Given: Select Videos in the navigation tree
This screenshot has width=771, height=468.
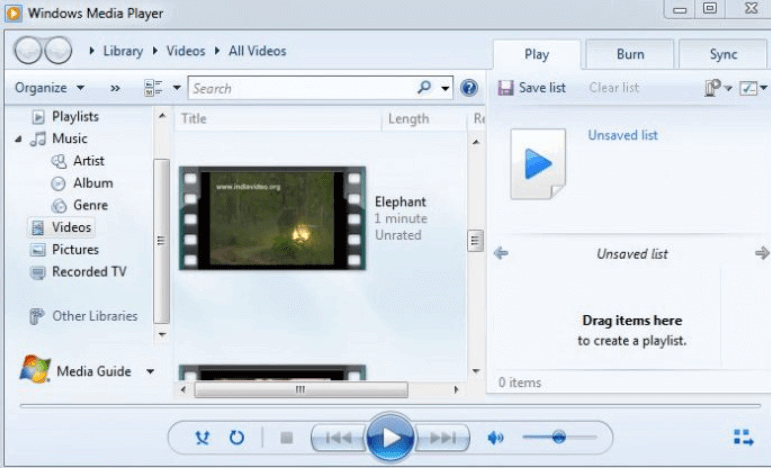Looking at the screenshot, I should [71, 227].
